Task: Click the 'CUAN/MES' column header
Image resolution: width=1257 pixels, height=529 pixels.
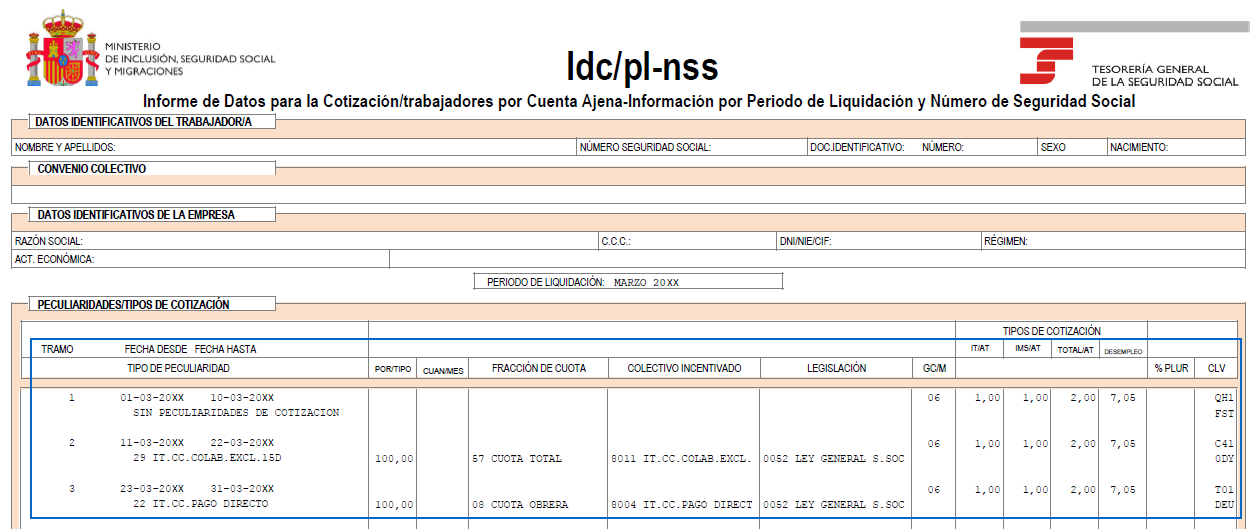Action: pyautogui.click(x=442, y=370)
